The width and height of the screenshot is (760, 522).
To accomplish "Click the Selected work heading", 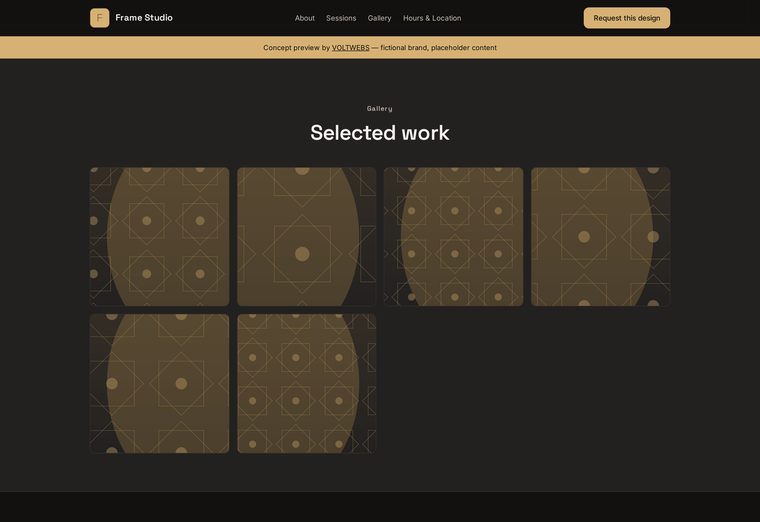I will [x=380, y=133].
